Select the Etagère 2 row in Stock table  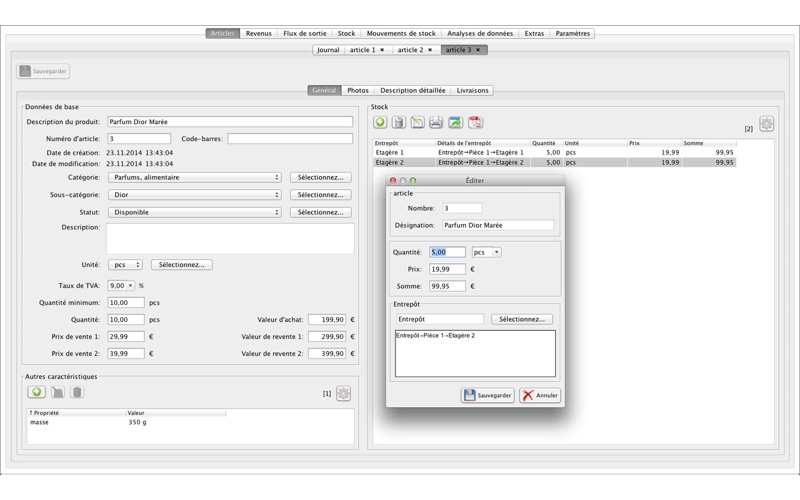pos(555,163)
